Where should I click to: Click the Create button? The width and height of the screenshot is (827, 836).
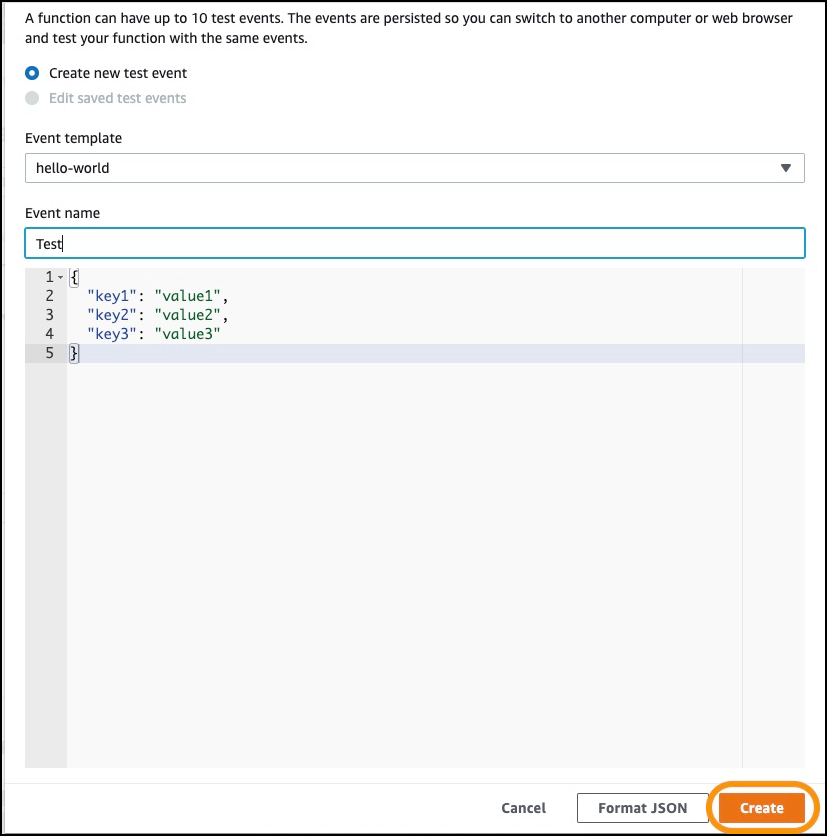[x=761, y=808]
